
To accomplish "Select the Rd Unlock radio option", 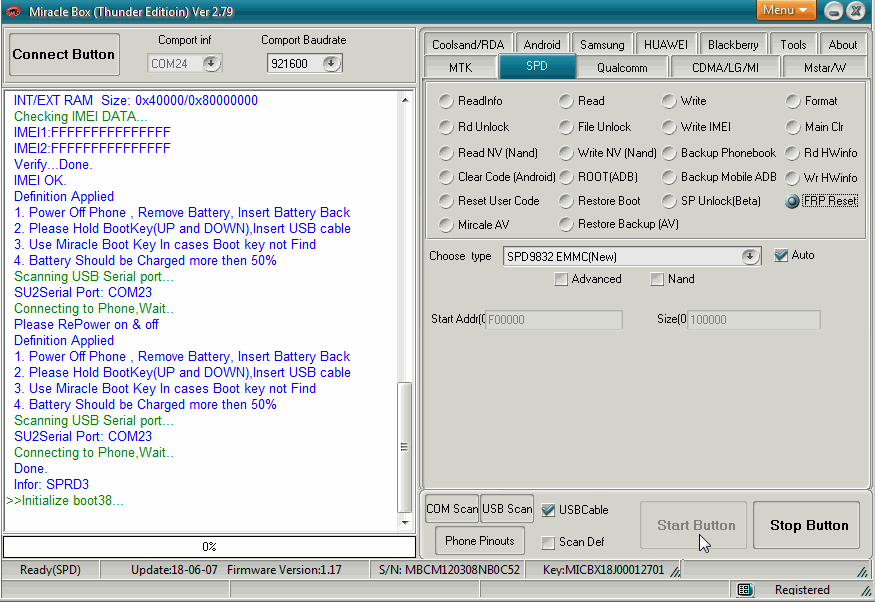I will pyautogui.click(x=445, y=127).
